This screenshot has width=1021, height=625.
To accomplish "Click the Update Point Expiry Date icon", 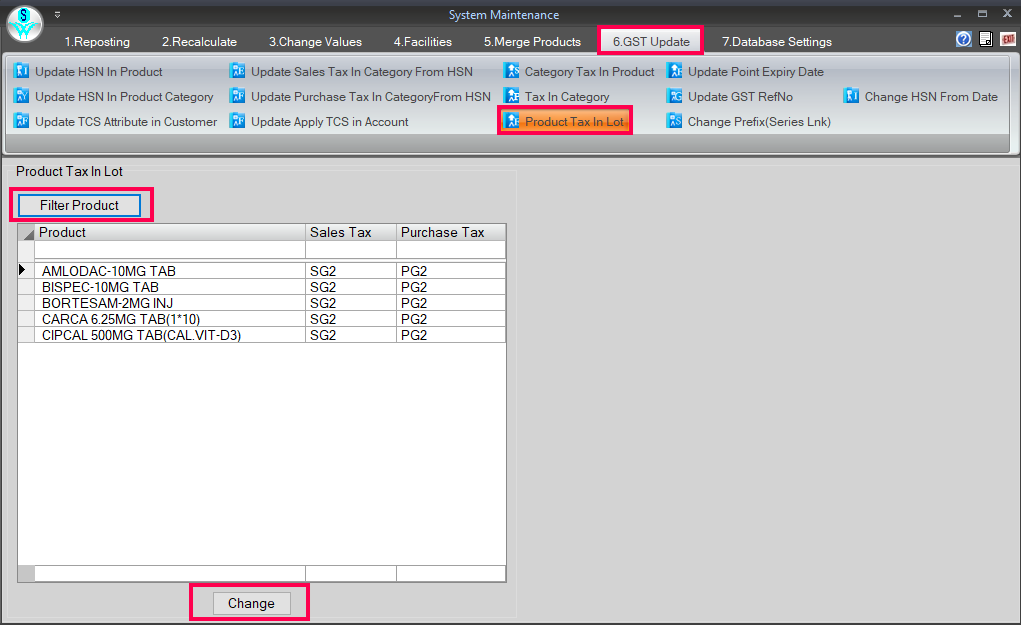I will point(675,71).
